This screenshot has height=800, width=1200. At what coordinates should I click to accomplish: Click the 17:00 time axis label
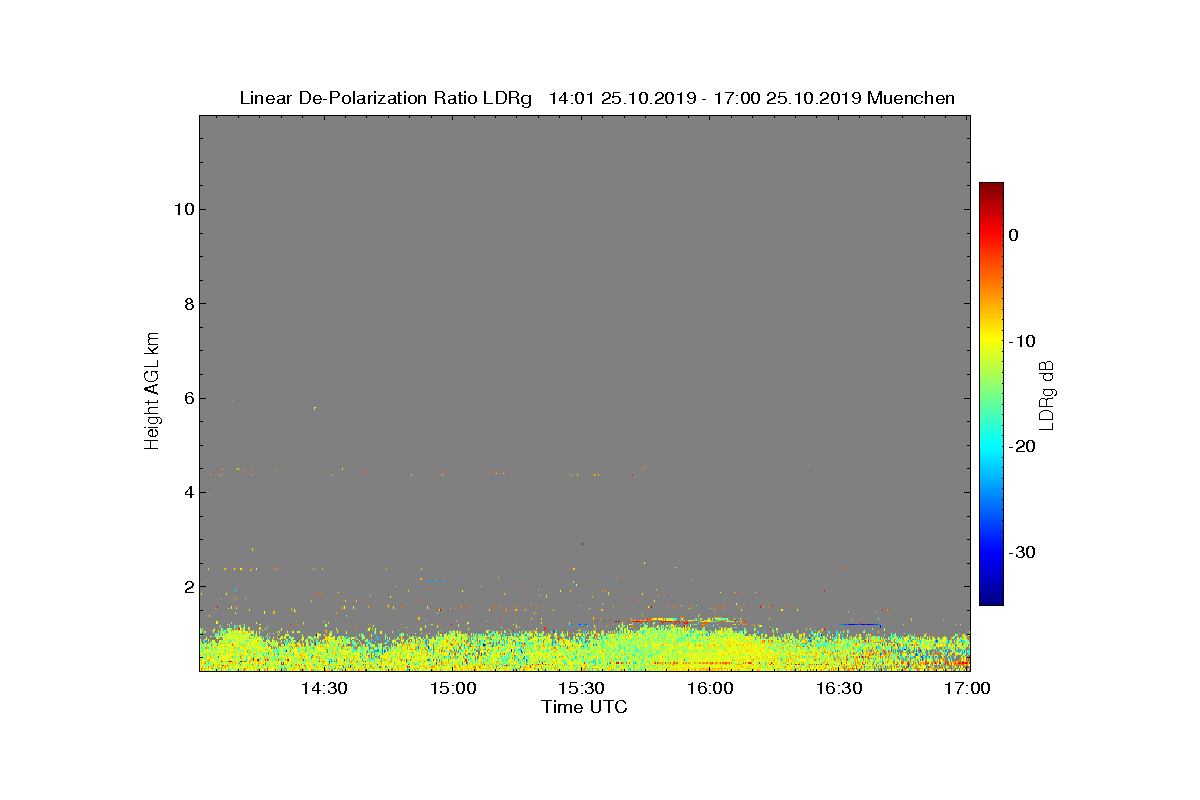point(967,689)
